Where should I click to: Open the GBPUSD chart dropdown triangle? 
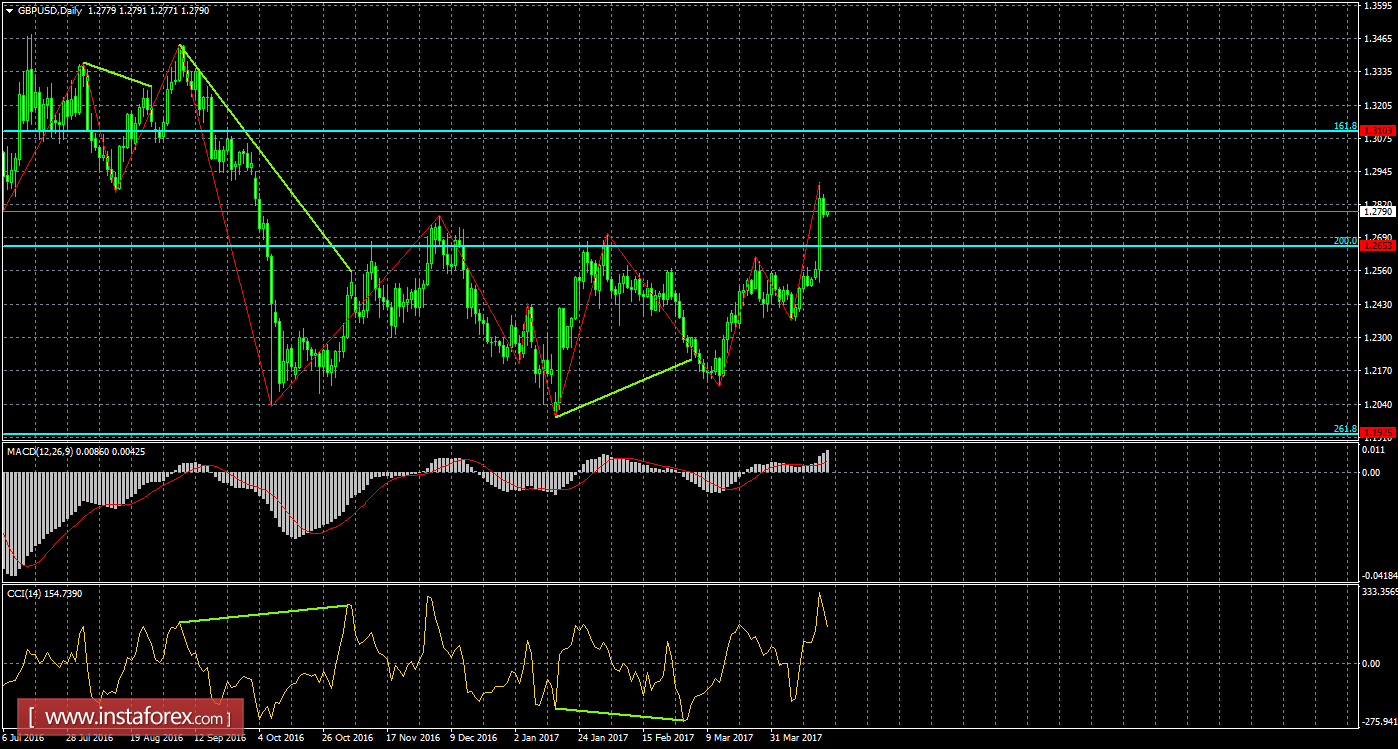click(x=10, y=7)
